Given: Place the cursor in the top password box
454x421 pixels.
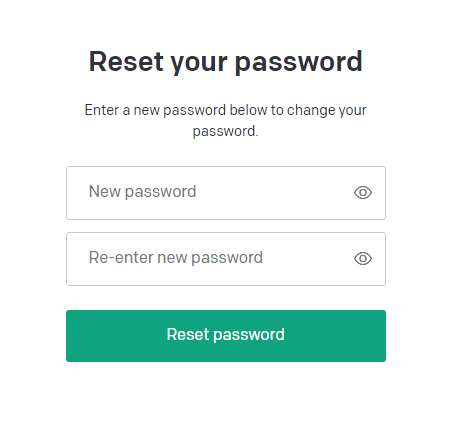Looking at the screenshot, I should (226, 193).
